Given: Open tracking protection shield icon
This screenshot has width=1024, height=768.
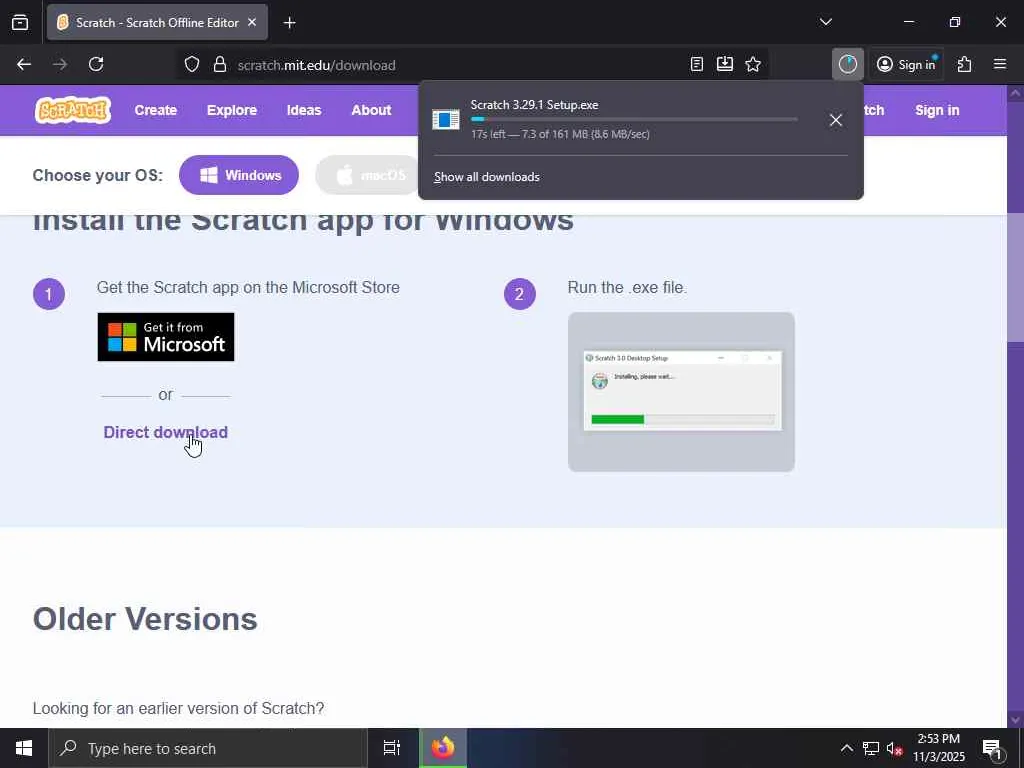Looking at the screenshot, I should pyautogui.click(x=191, y=65).
